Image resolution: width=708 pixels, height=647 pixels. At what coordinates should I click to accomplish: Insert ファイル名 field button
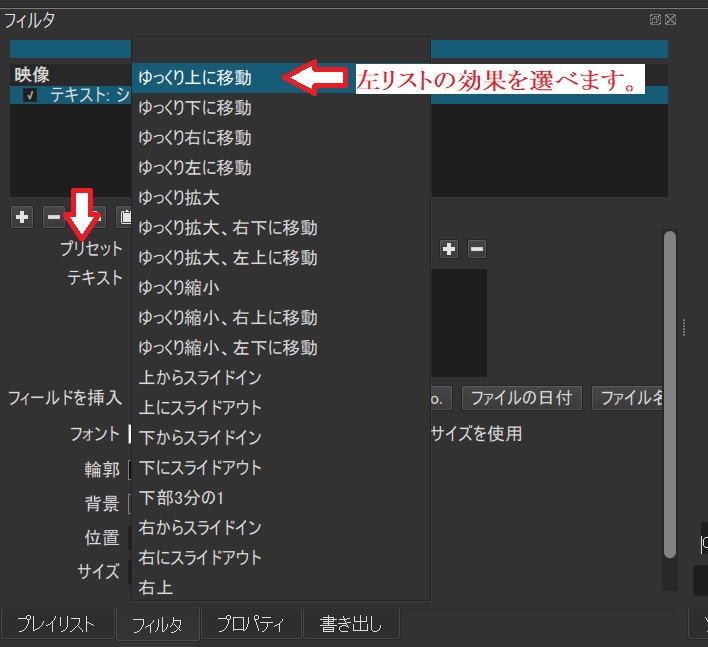click(628, 398)
